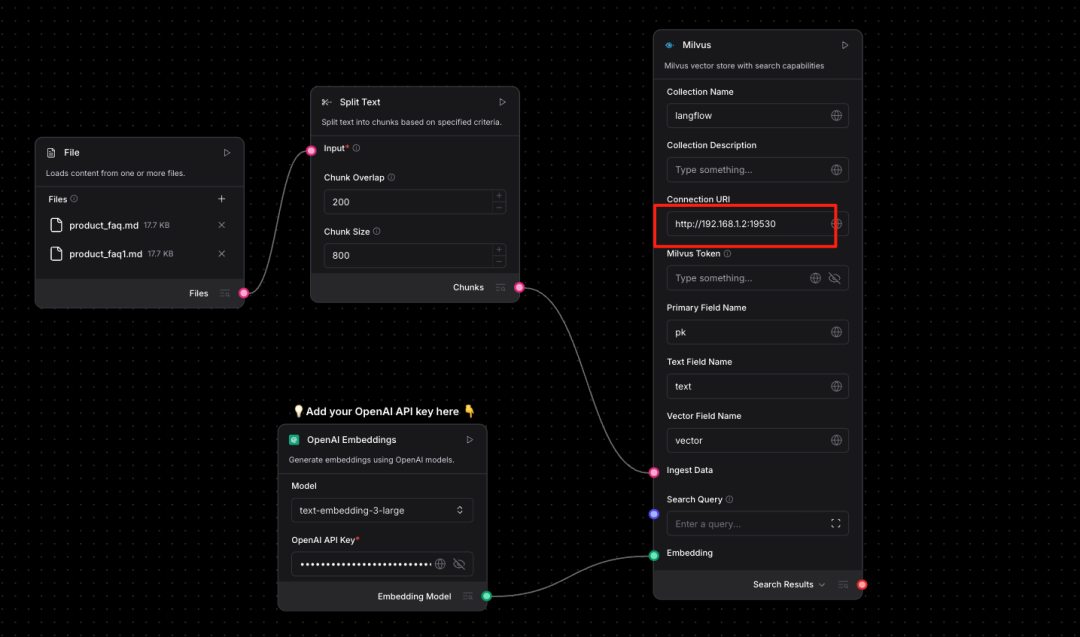Viewport: 1080px width, 637px height.
Task: Click globe icon in Text Field Name field
Action: click(x=836, y=386)
